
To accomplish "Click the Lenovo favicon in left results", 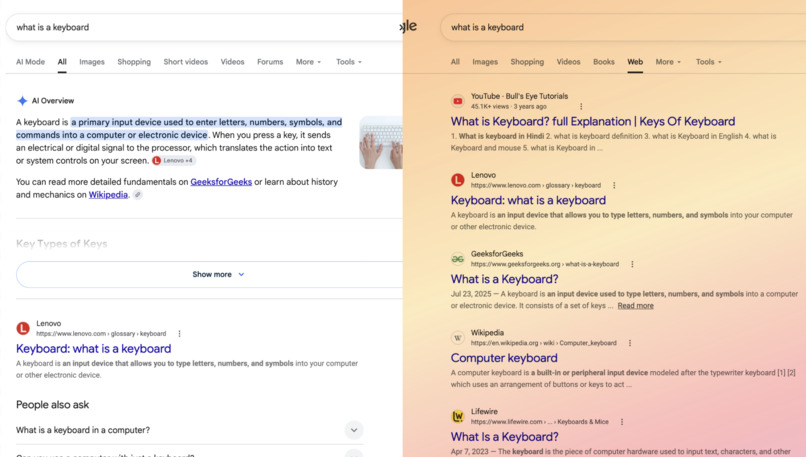I will coord(23,328).
